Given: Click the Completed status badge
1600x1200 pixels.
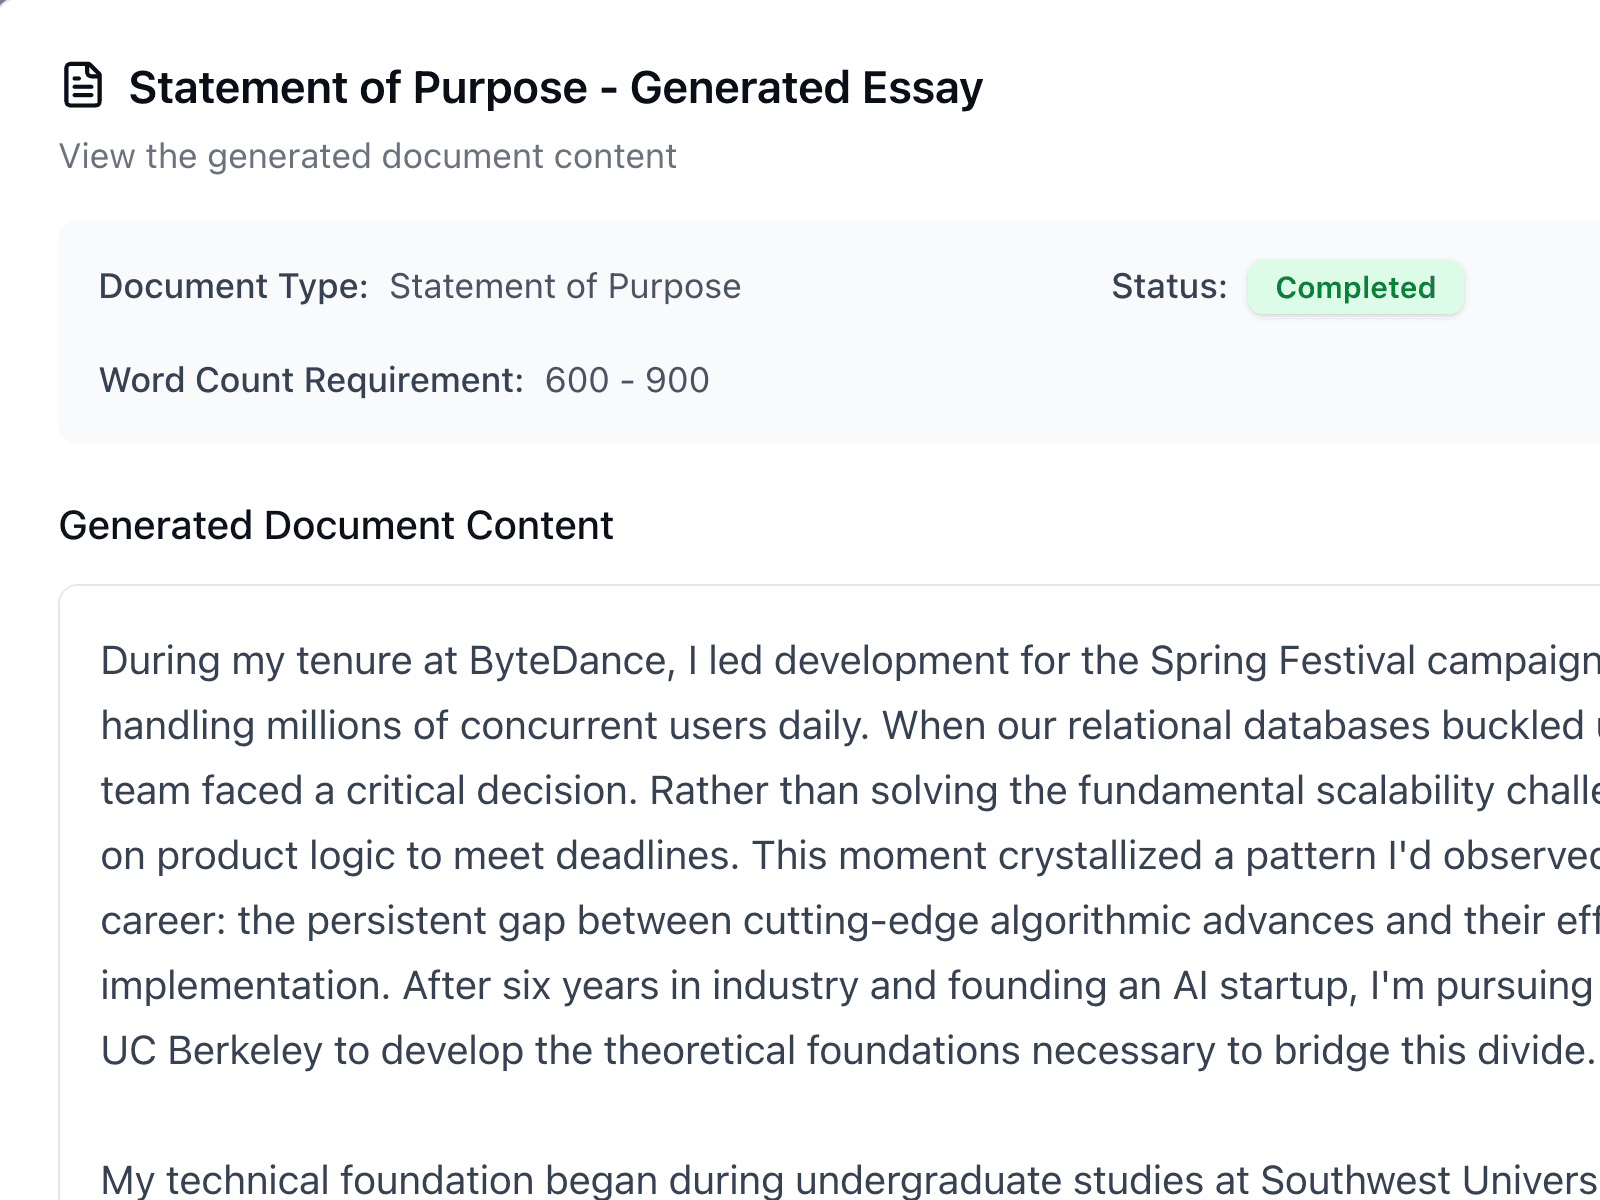Looking at the screenshot, I should pos(1354,288).
